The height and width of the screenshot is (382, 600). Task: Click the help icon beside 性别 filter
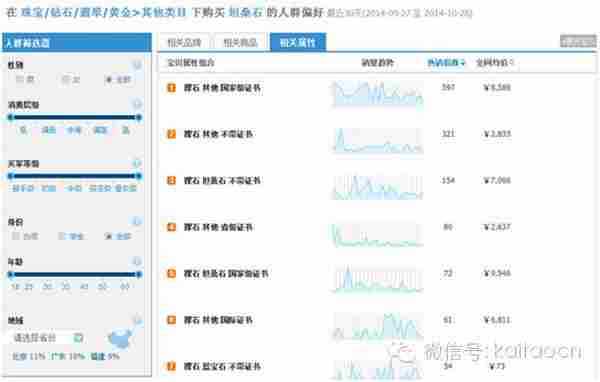point(137,64)
